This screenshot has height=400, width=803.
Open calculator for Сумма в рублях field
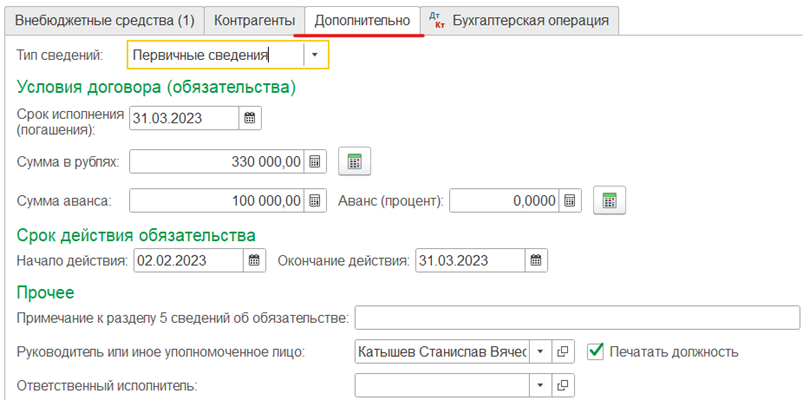[x=315, y=162]
